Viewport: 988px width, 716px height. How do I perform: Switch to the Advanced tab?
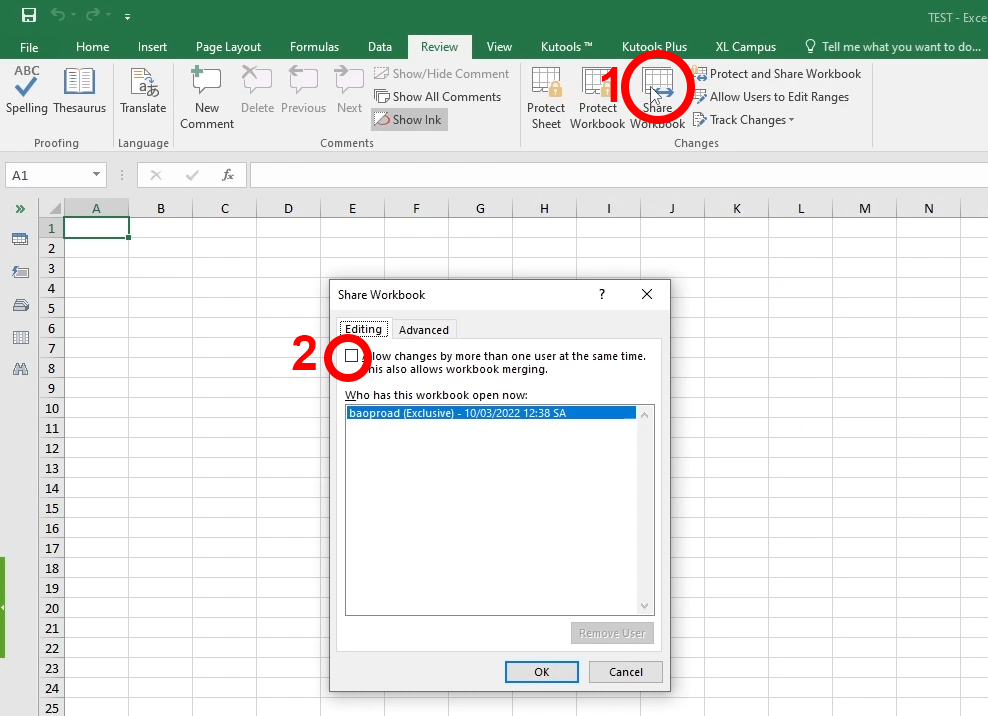(424, 329)
